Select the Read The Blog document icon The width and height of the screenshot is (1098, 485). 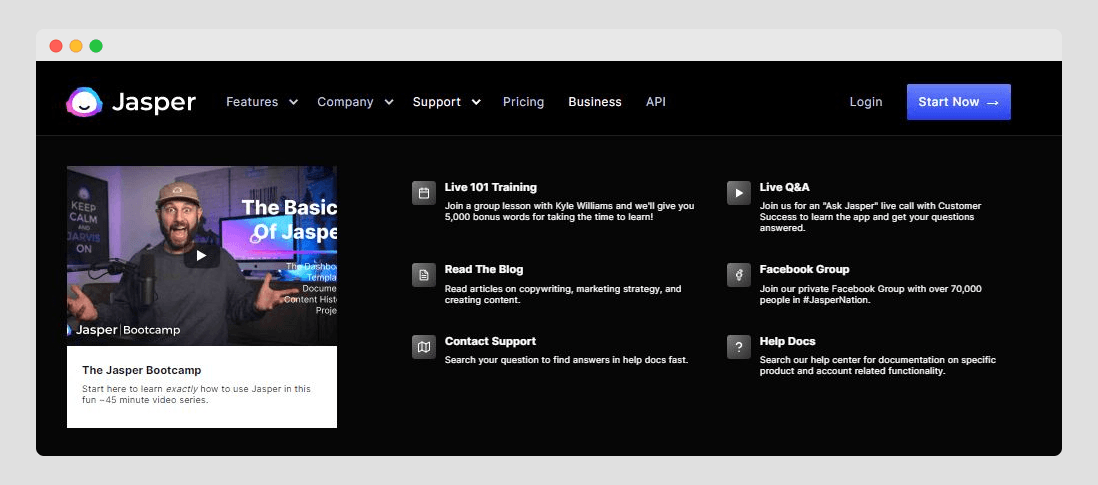(x=424, y=275)
